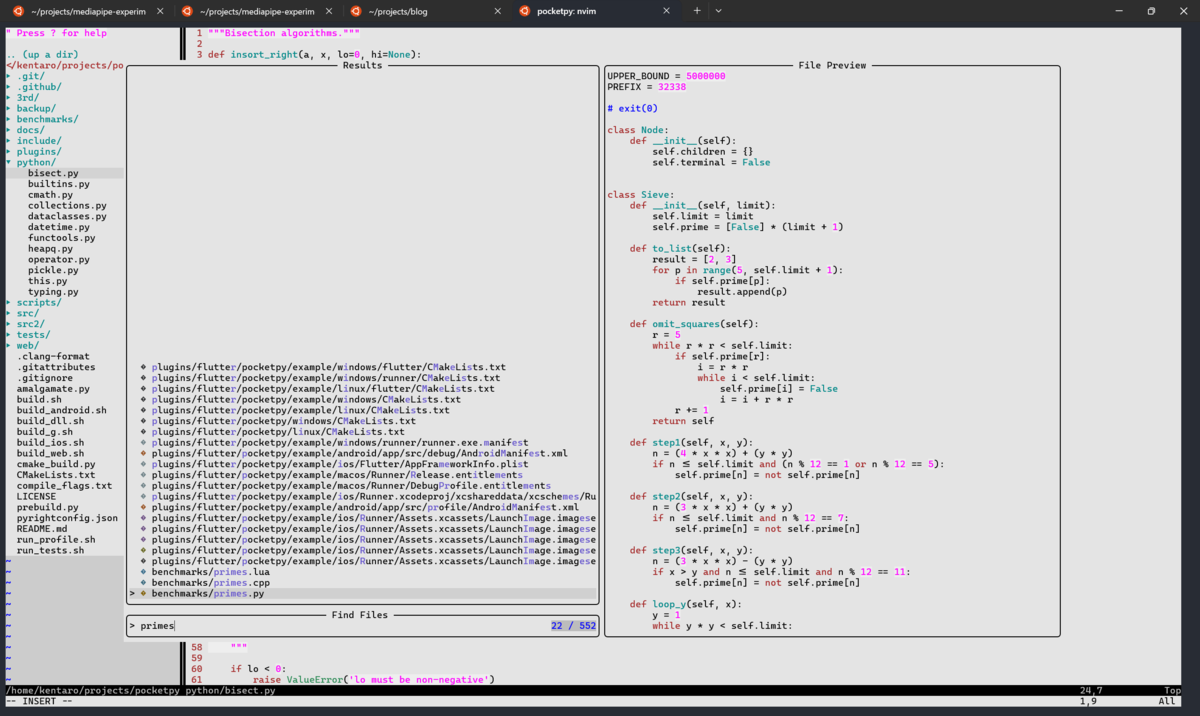Expand the web/ directory
Viewport: 1200px width, 716px height.
pos(22,345)
